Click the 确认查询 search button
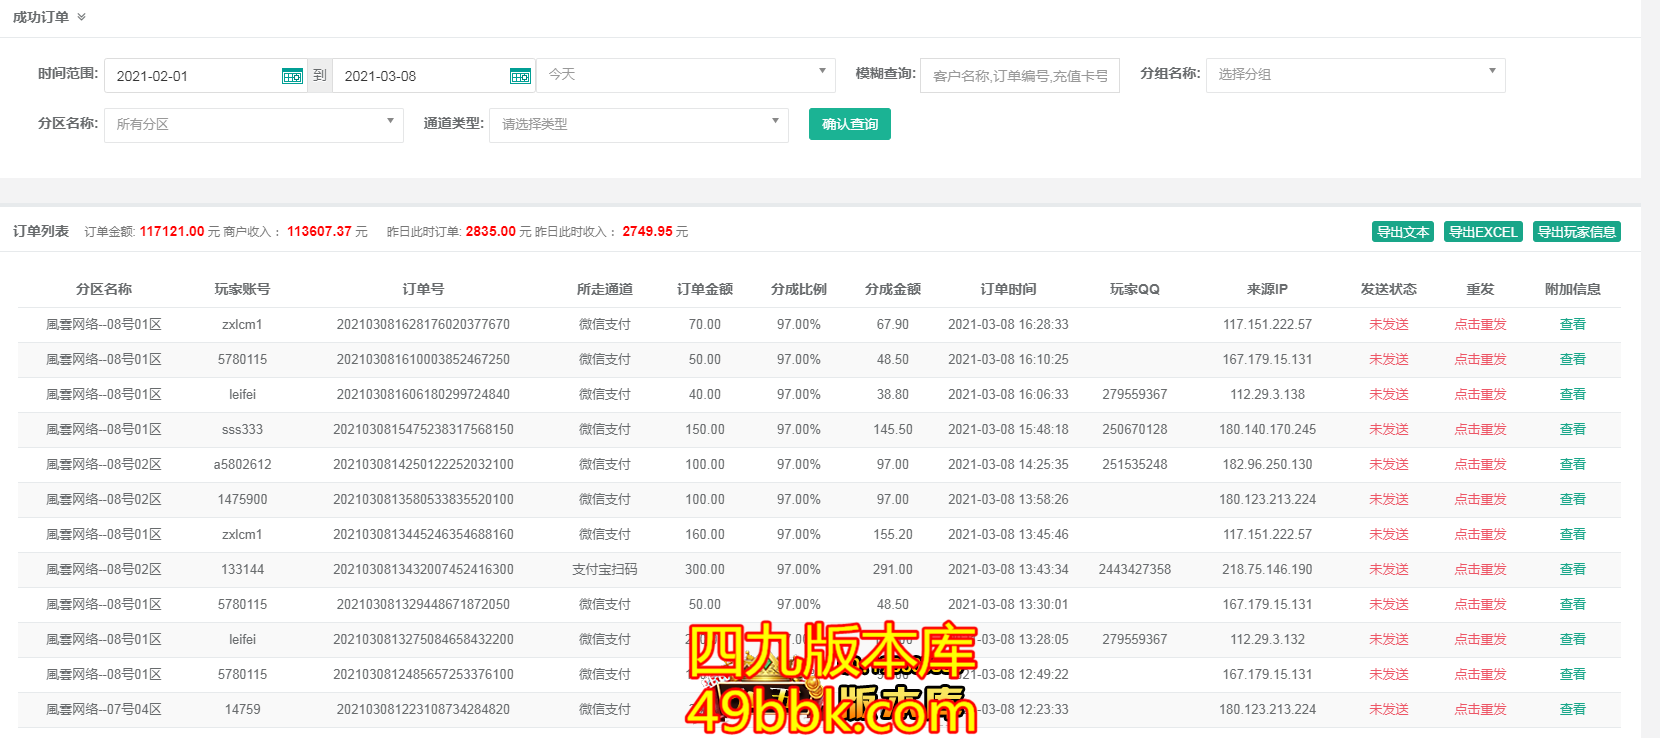Viewport: 1660px width, 738px height. coord(849,125)
